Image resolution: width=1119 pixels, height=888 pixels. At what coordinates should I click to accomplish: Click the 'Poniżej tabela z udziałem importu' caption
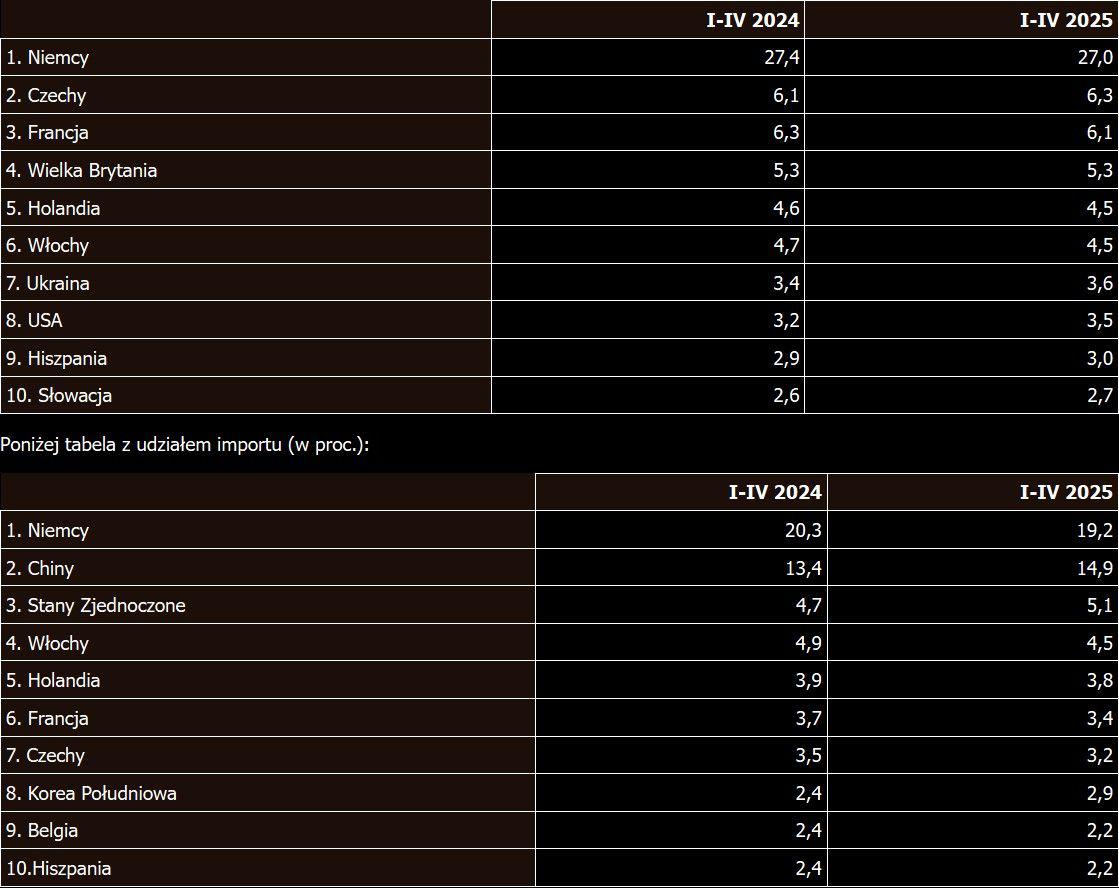[x=185, y=444]
